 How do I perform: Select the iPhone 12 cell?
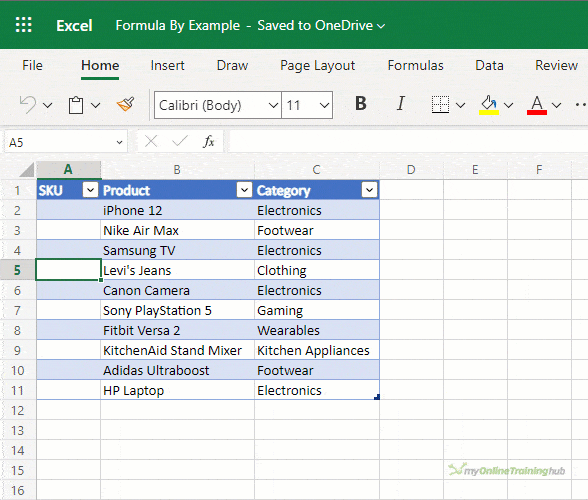177,210
